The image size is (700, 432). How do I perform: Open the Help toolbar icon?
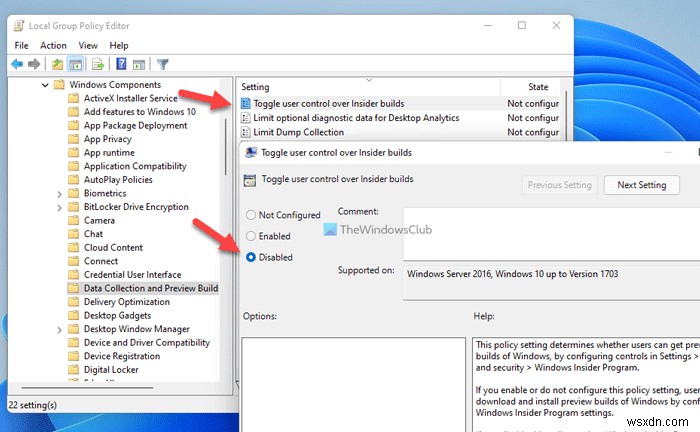121,64
